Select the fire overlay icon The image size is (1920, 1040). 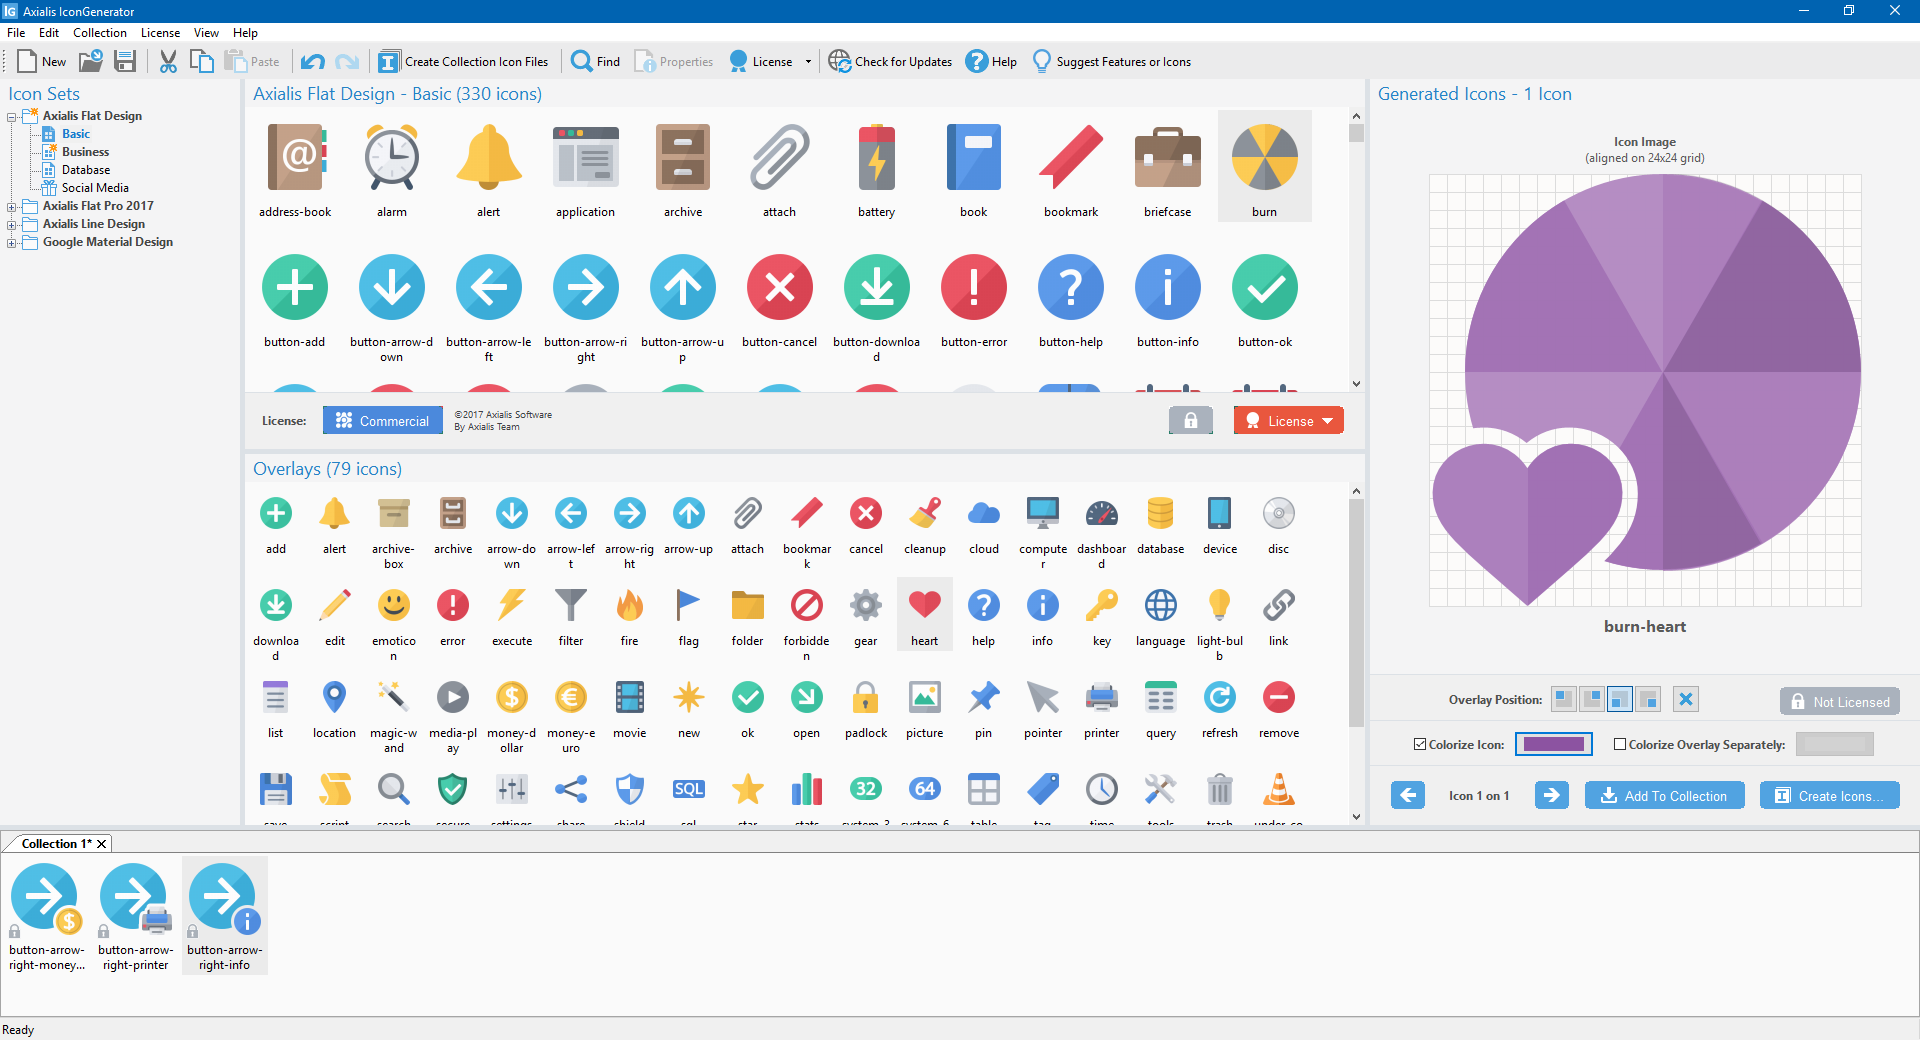tap(629, 606)
